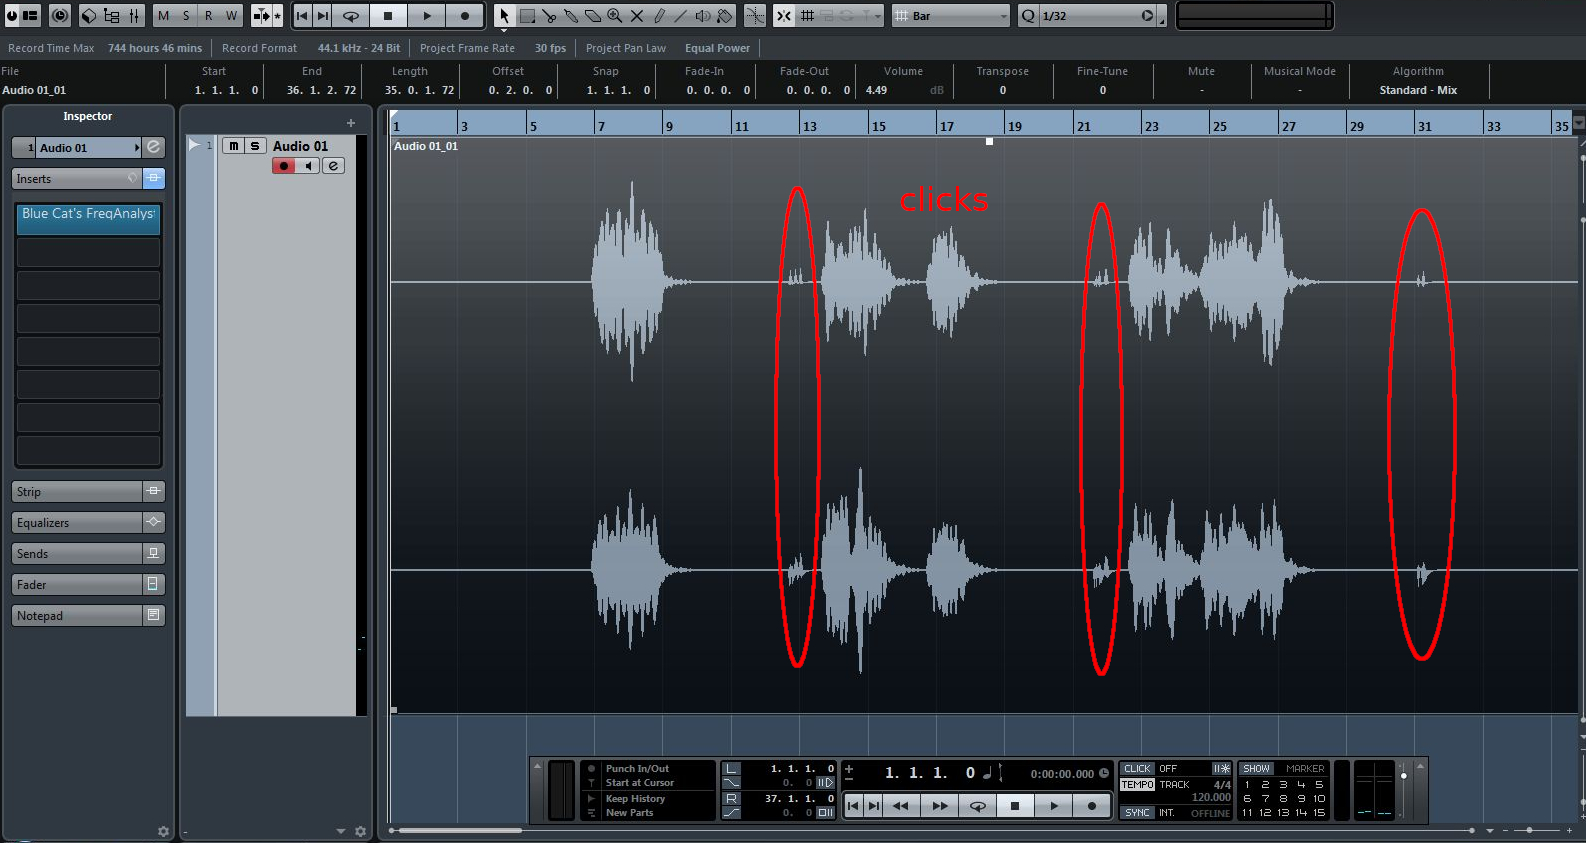Select the Draw pencil tool
The image size is (1586, 843).
(659, 16)
